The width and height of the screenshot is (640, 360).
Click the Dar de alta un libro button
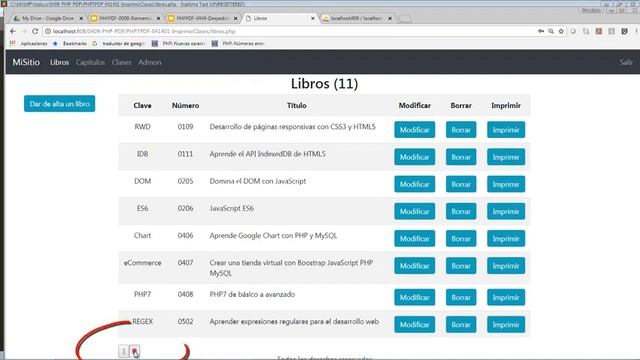pos(60,104)
